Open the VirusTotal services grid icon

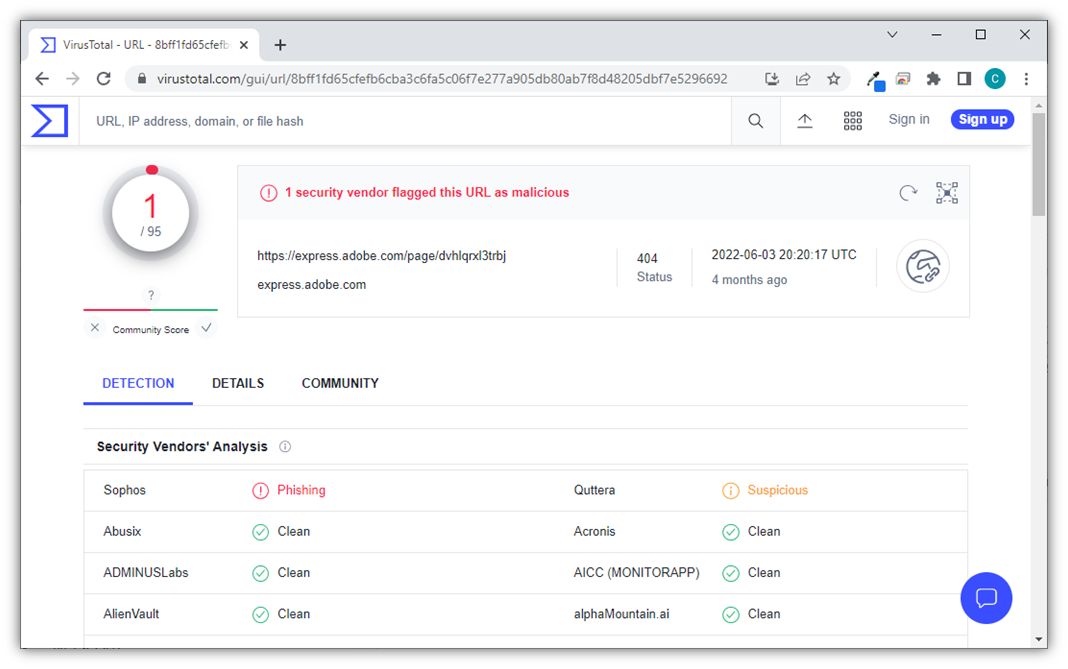pos(852,120)
